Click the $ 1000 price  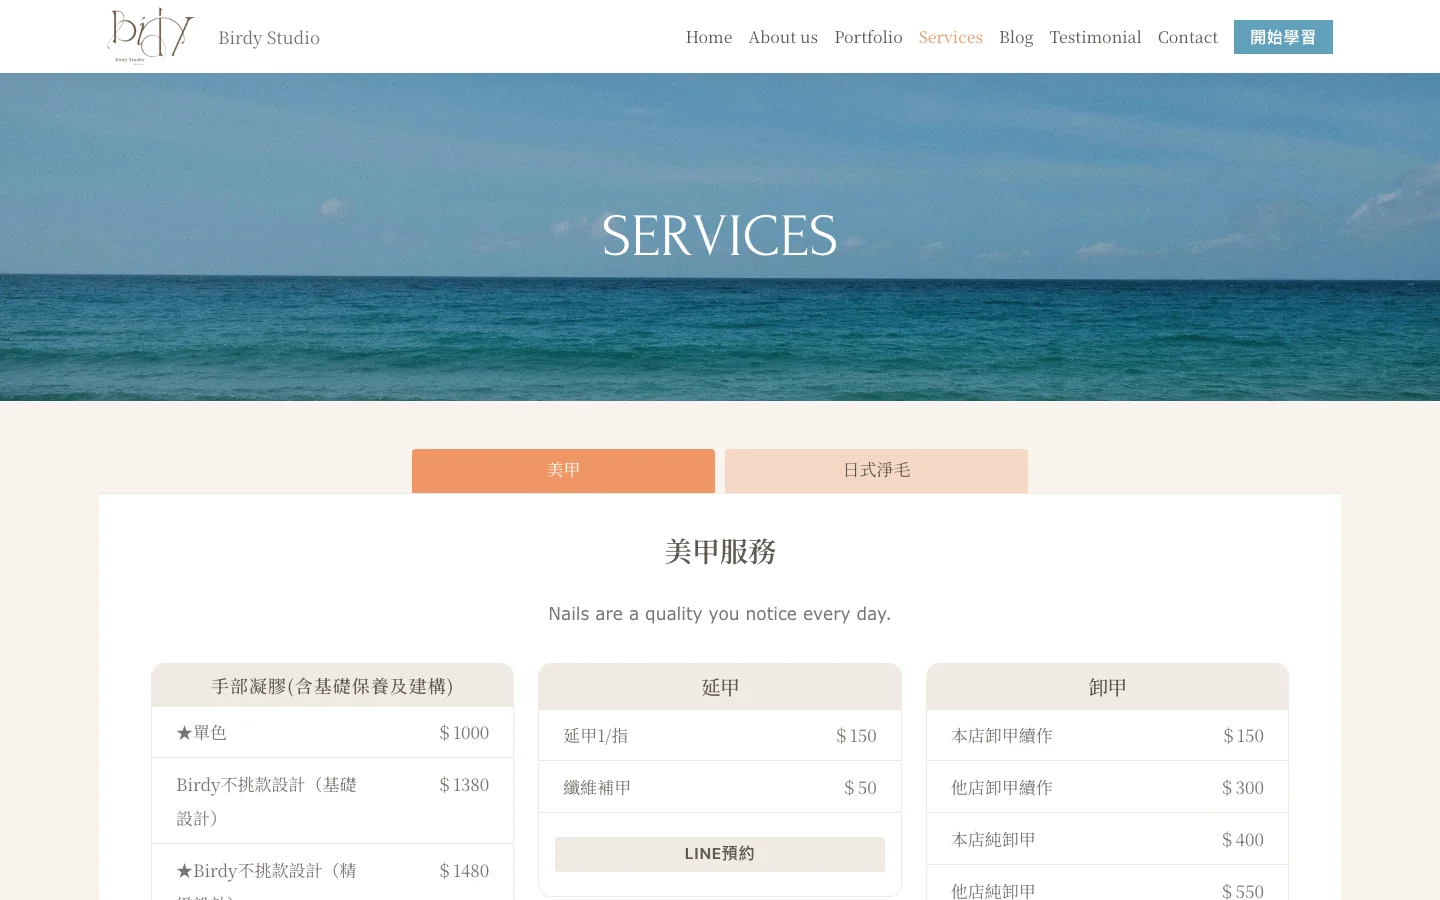tap(464, 733)
